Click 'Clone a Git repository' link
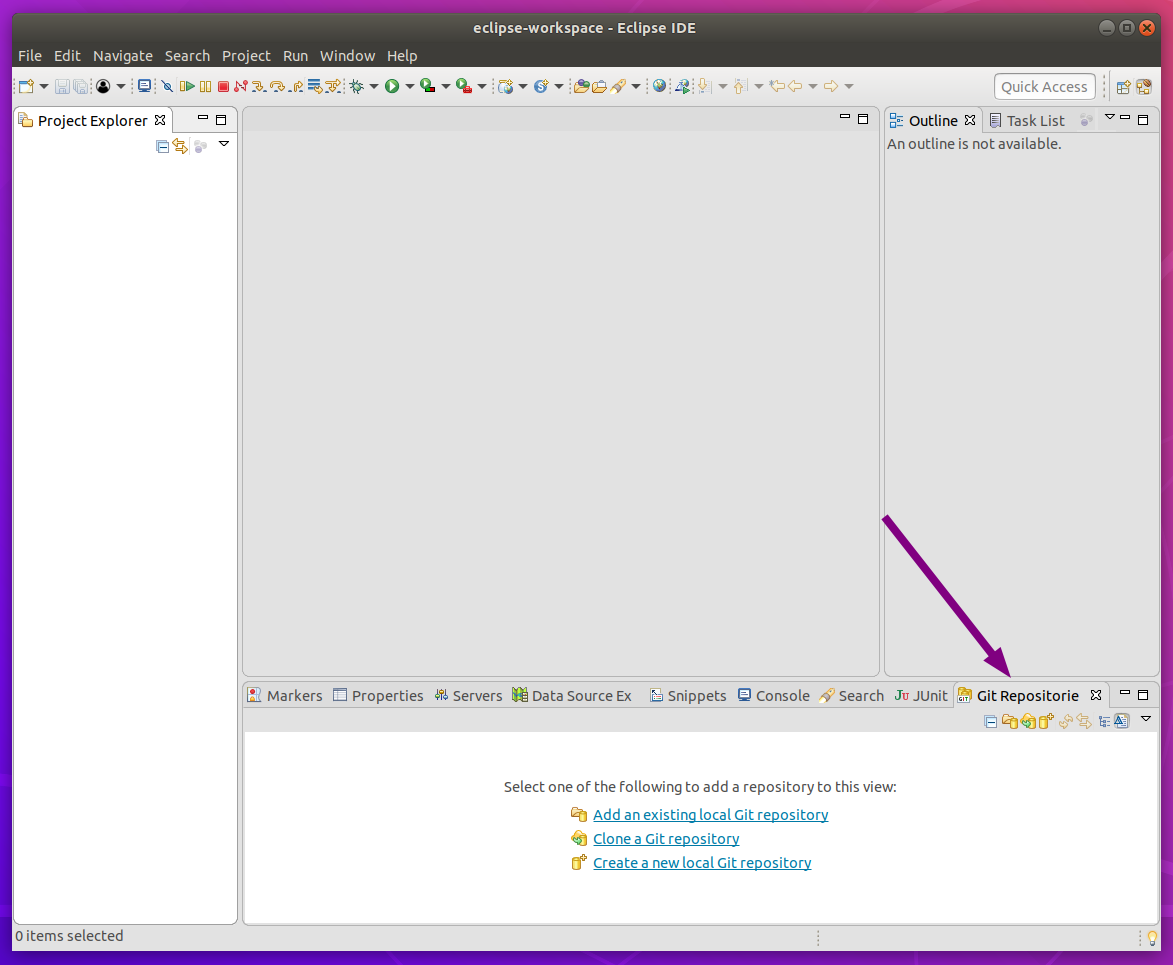This screenshot has height=965, width=1173. (666, 839)
